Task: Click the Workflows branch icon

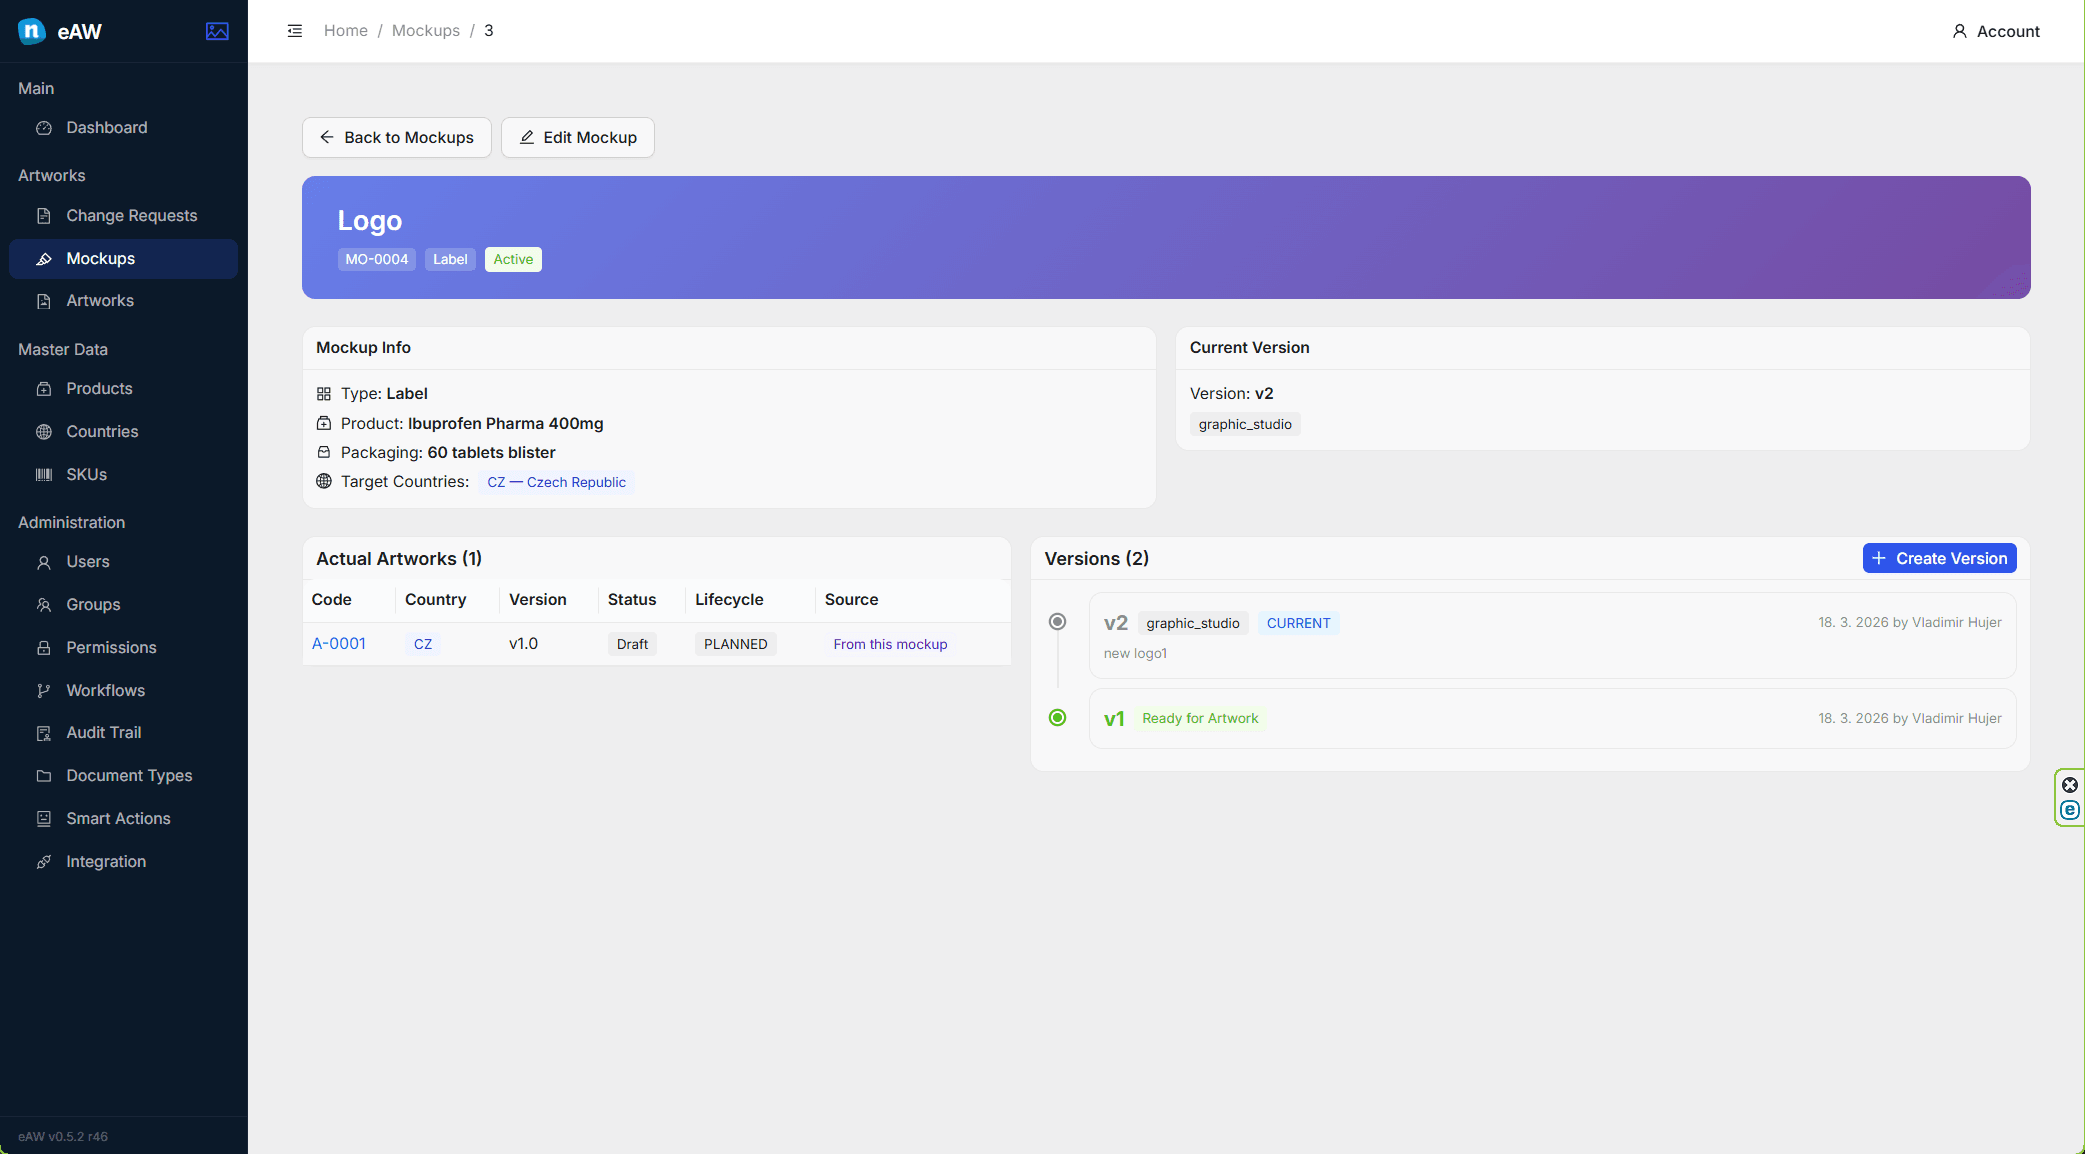Action: (44, 691)
